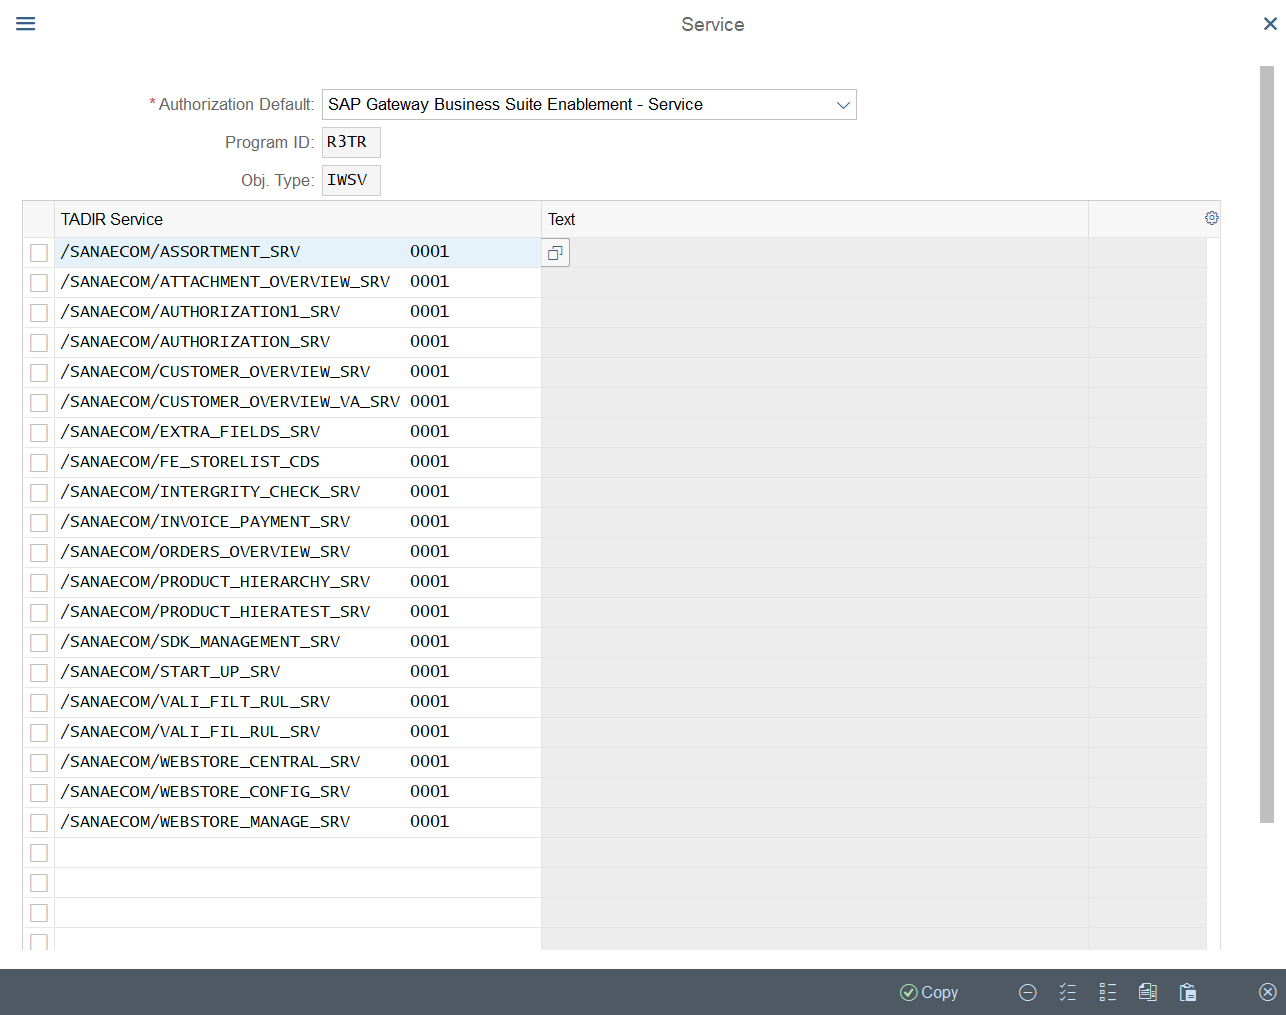The width and height of the screenshot is (1286, 1015).
Task: Click the /SANAECOM/ASSORTMENT_SRV service cell
Action: (298, 252)
